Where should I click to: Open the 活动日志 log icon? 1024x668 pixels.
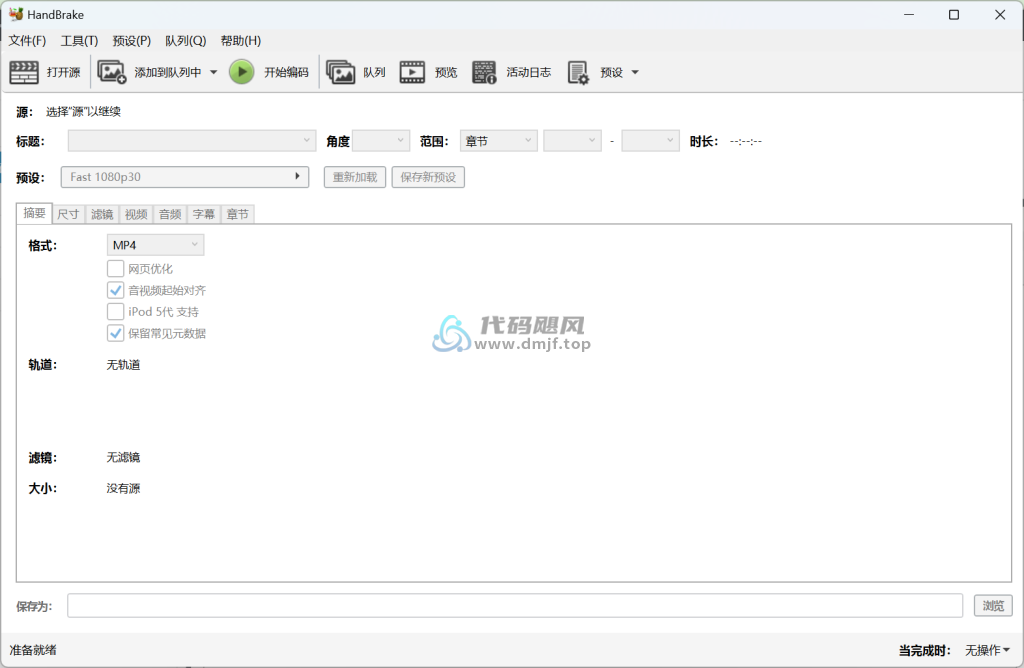pyautogui.click(x=484, y=72)
